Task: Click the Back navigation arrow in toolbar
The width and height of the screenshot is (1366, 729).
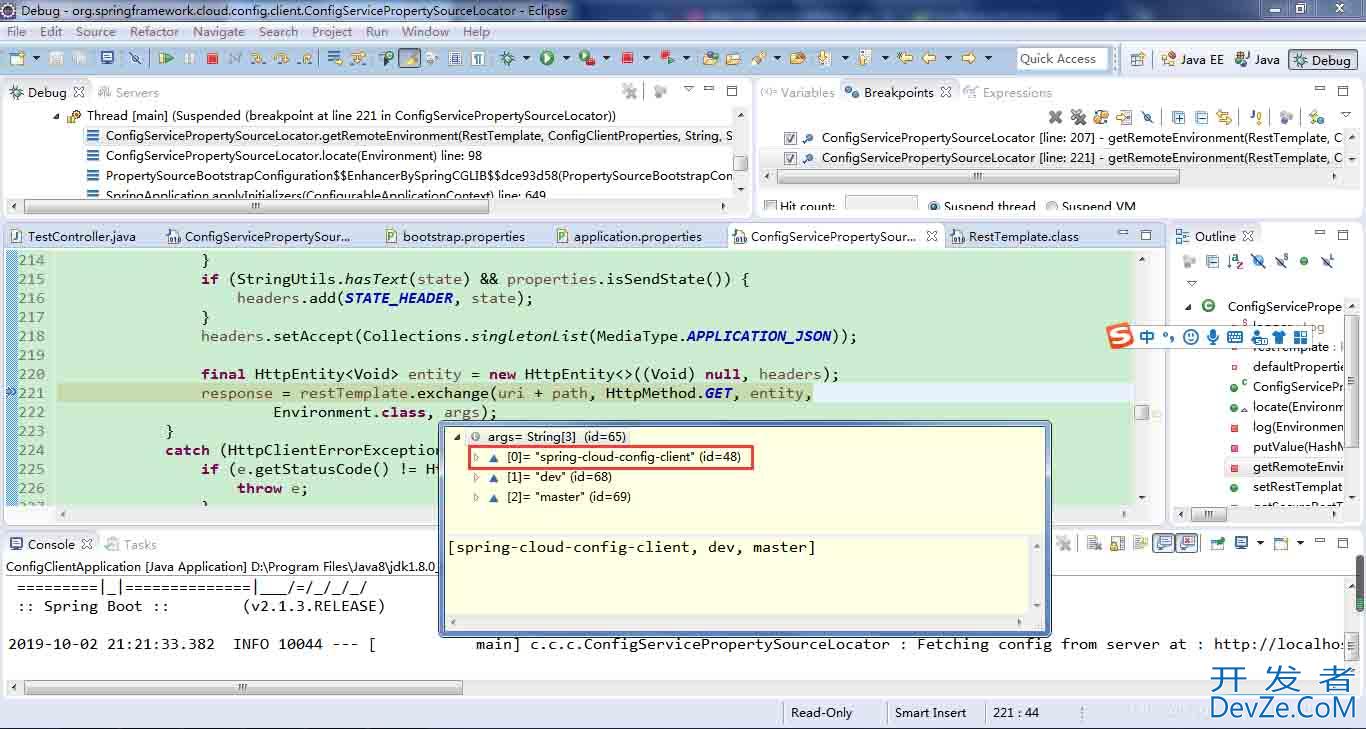Action: tap(929, 58)
